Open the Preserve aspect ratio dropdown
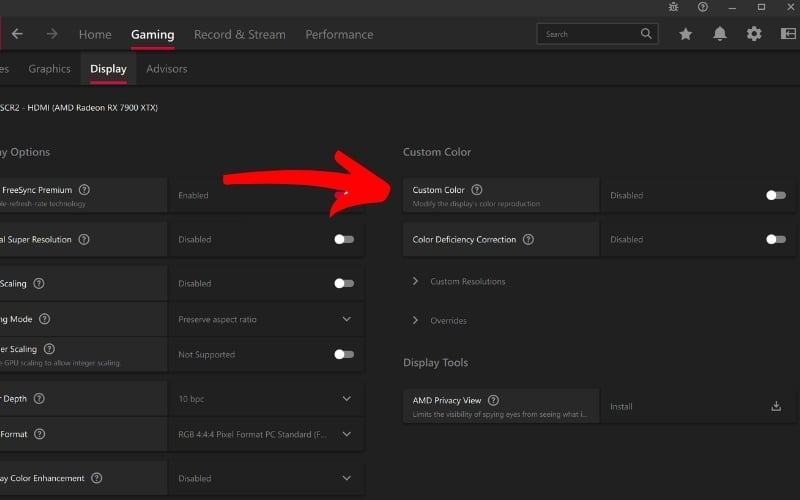800x500 pixels. point(346,319)
